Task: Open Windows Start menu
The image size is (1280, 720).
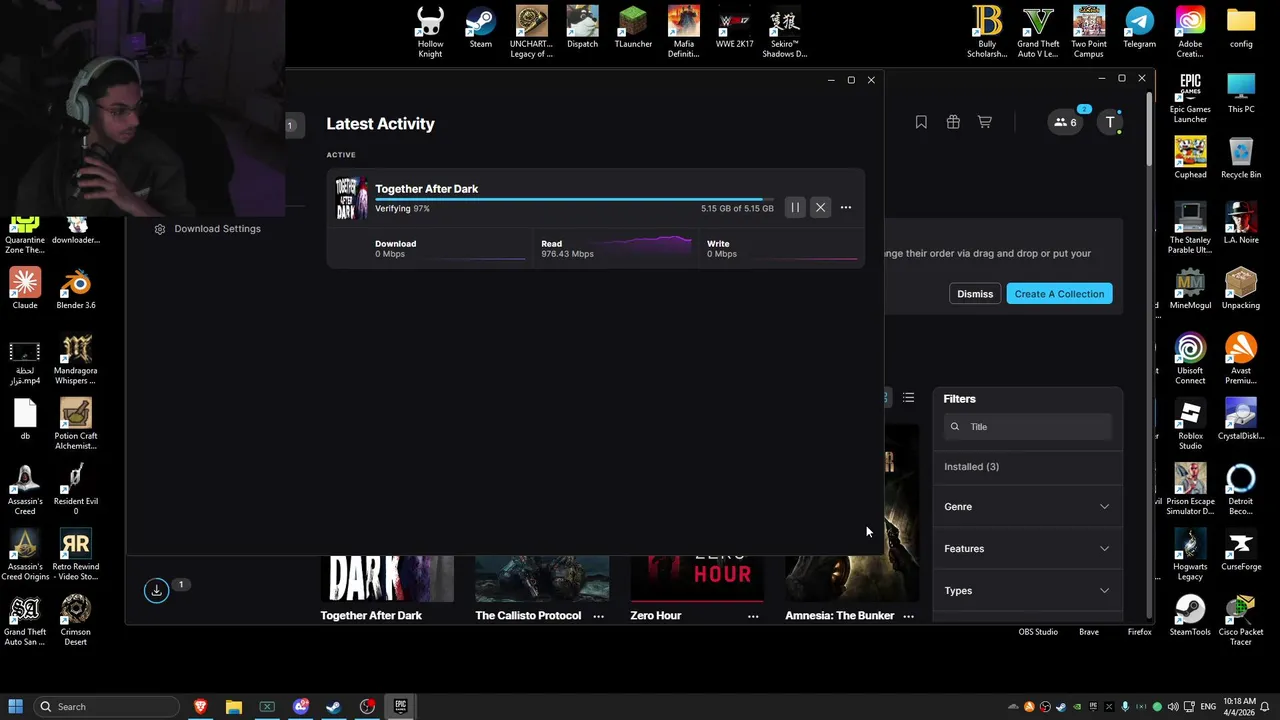Action: [15, 707]
